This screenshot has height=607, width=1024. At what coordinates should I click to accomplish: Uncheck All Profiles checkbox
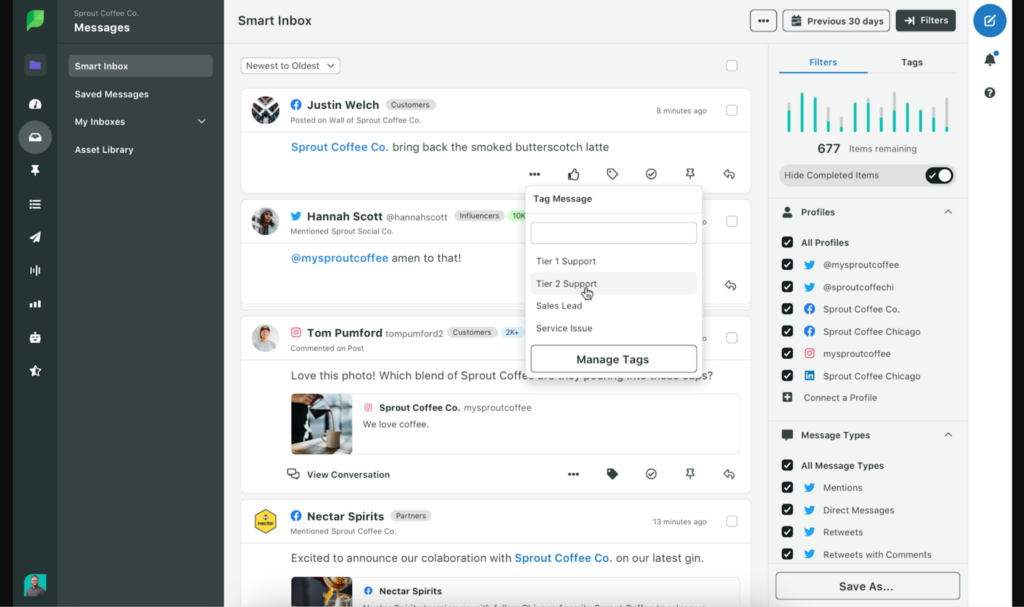pos(787,242)
